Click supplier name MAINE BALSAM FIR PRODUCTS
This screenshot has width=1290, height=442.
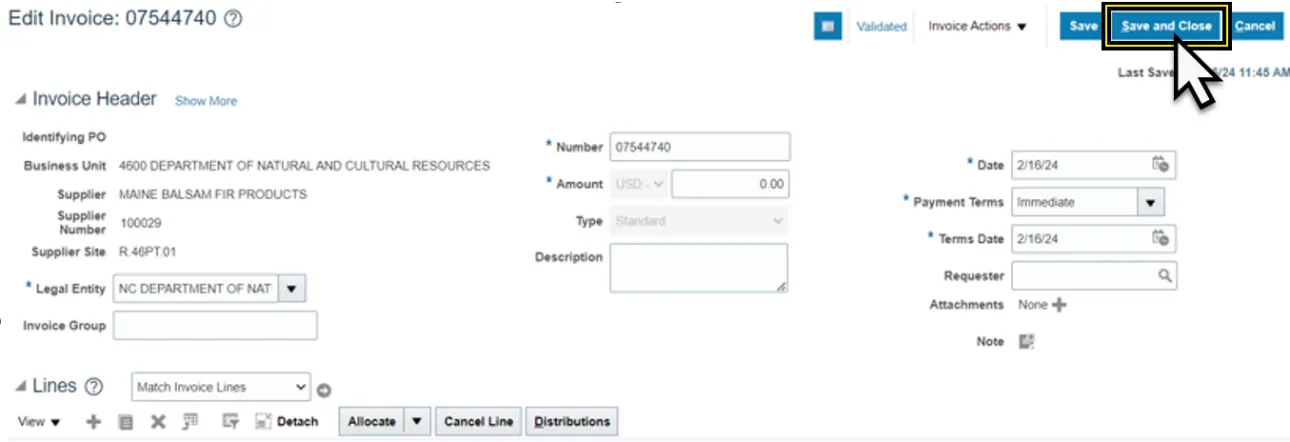click(x=213, y=195)
